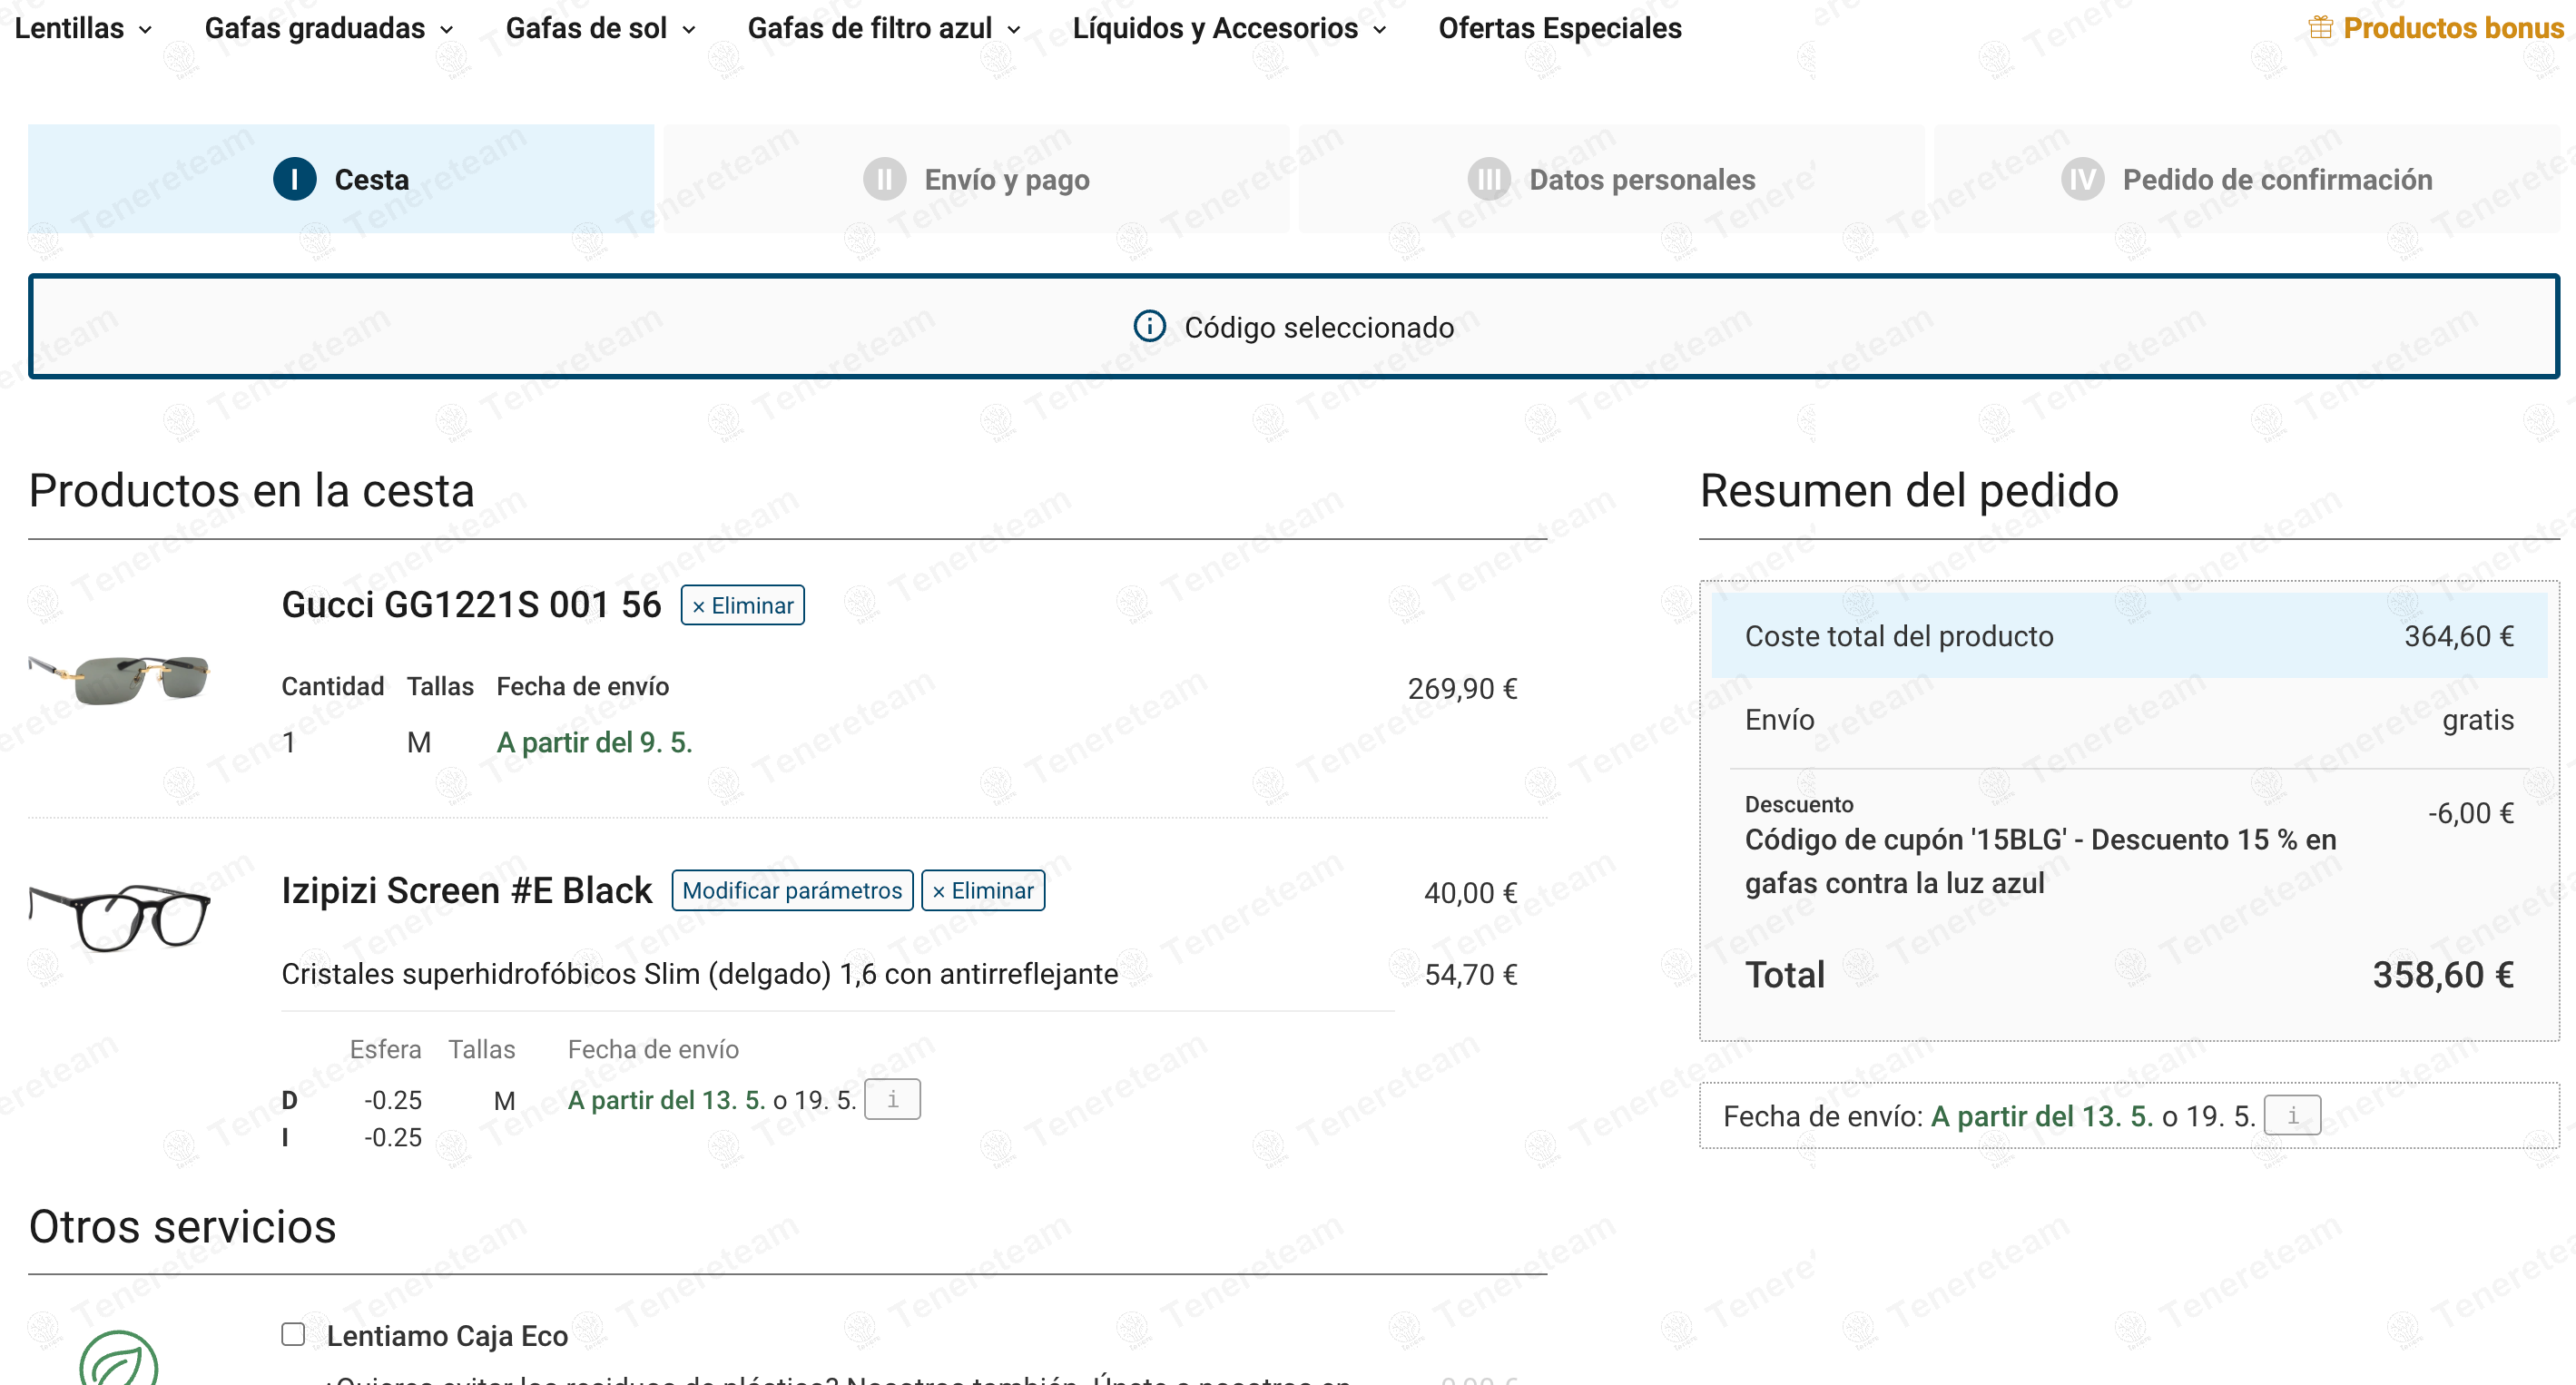
Task: Click the step II circle icon
Action: tap(884, 179)
